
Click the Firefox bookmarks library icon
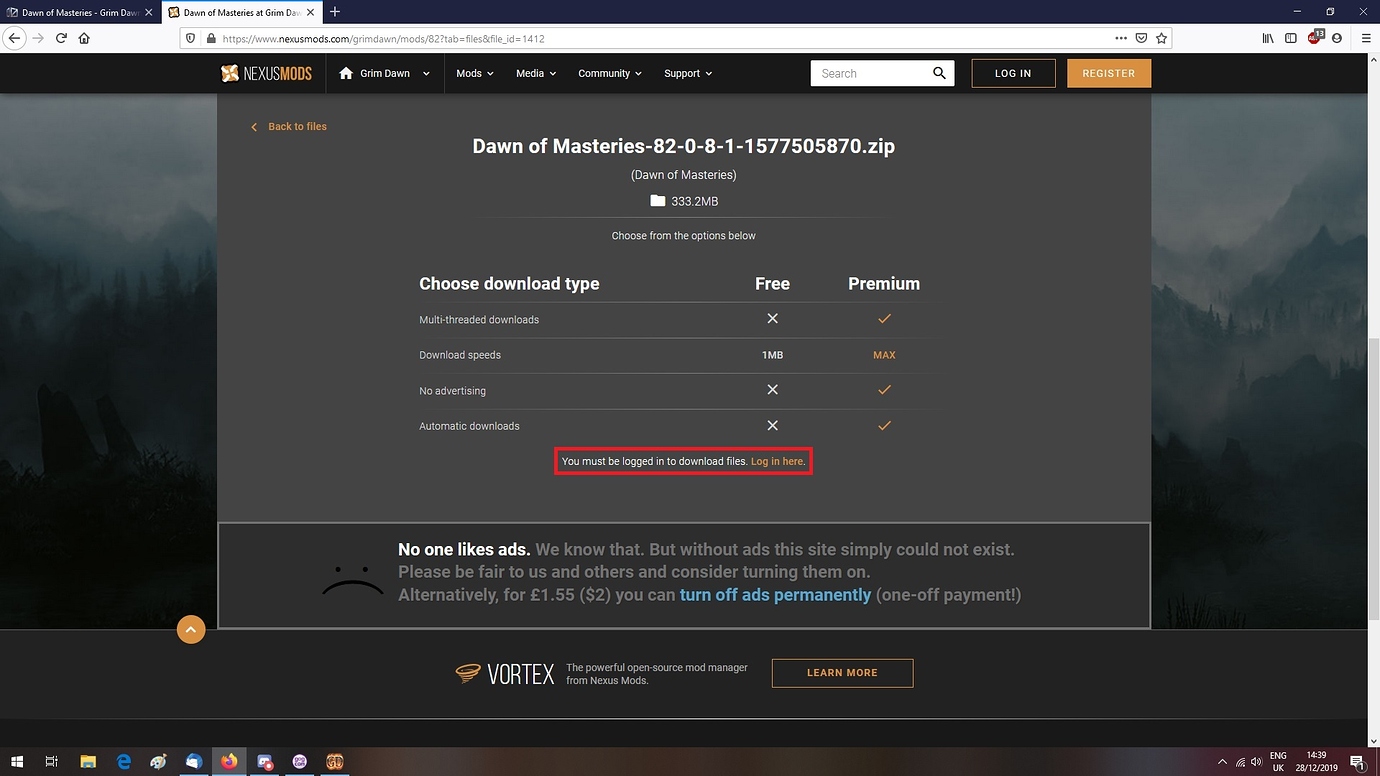(1267, 38)
